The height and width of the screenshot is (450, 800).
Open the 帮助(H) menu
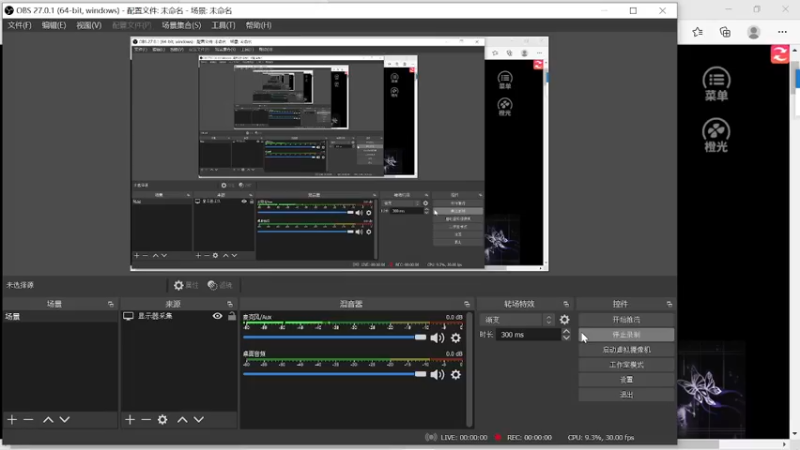259,25
